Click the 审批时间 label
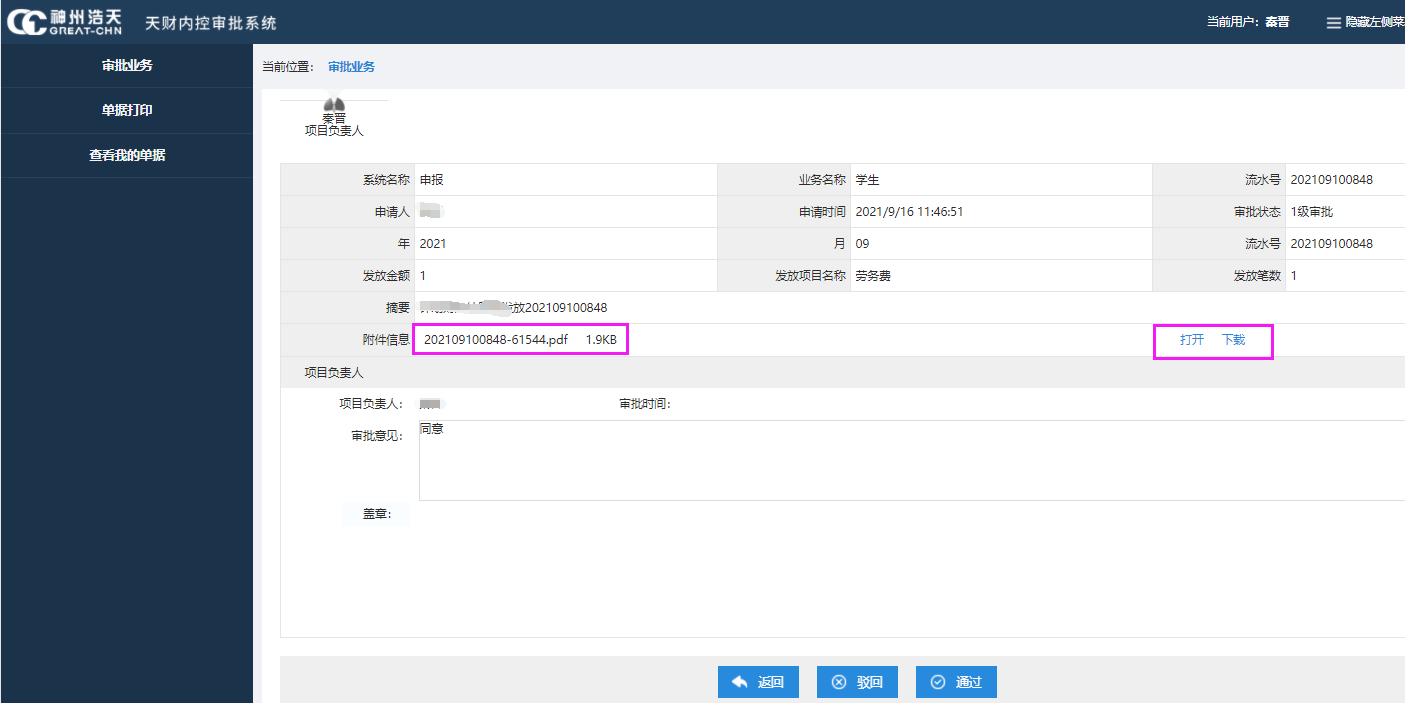The width and height of the screenshot is (1405, 703). (645, 404)
